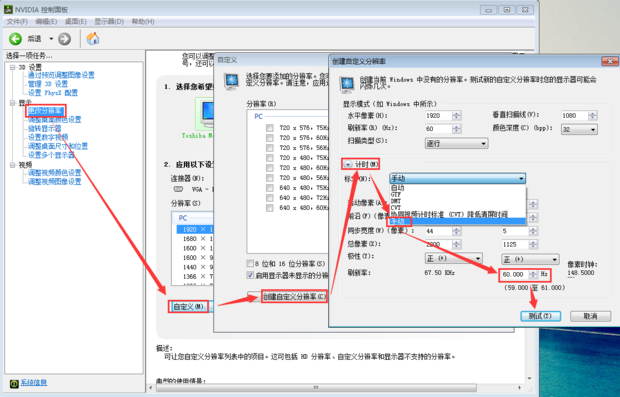Select the 1920 resolution row in the list
Screen dimensions: 620x397
pyautogui.click(x=195, y=229)
